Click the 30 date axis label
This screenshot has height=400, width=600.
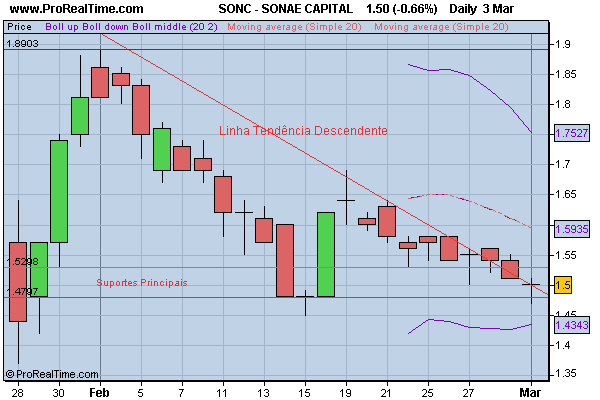pos(58,393)
